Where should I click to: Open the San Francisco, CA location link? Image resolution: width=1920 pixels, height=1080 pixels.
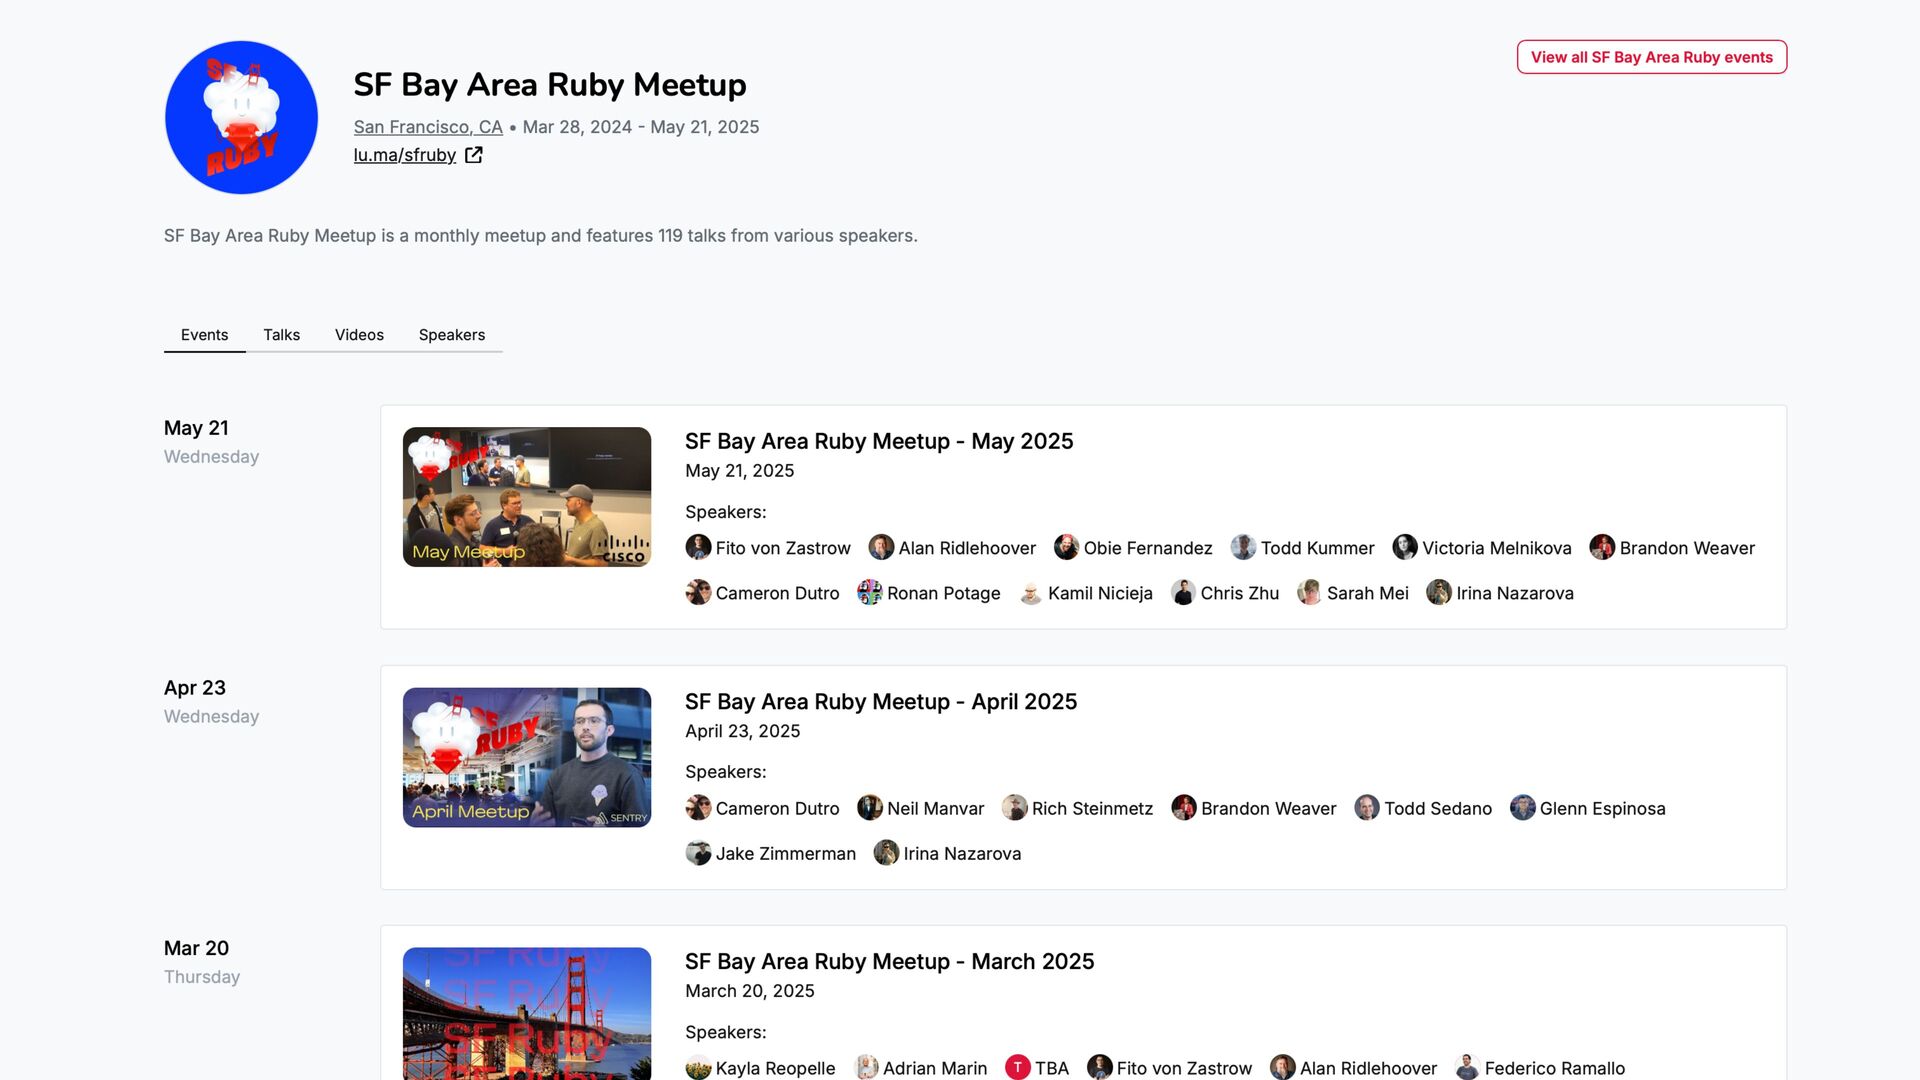[x=428, y=127]
